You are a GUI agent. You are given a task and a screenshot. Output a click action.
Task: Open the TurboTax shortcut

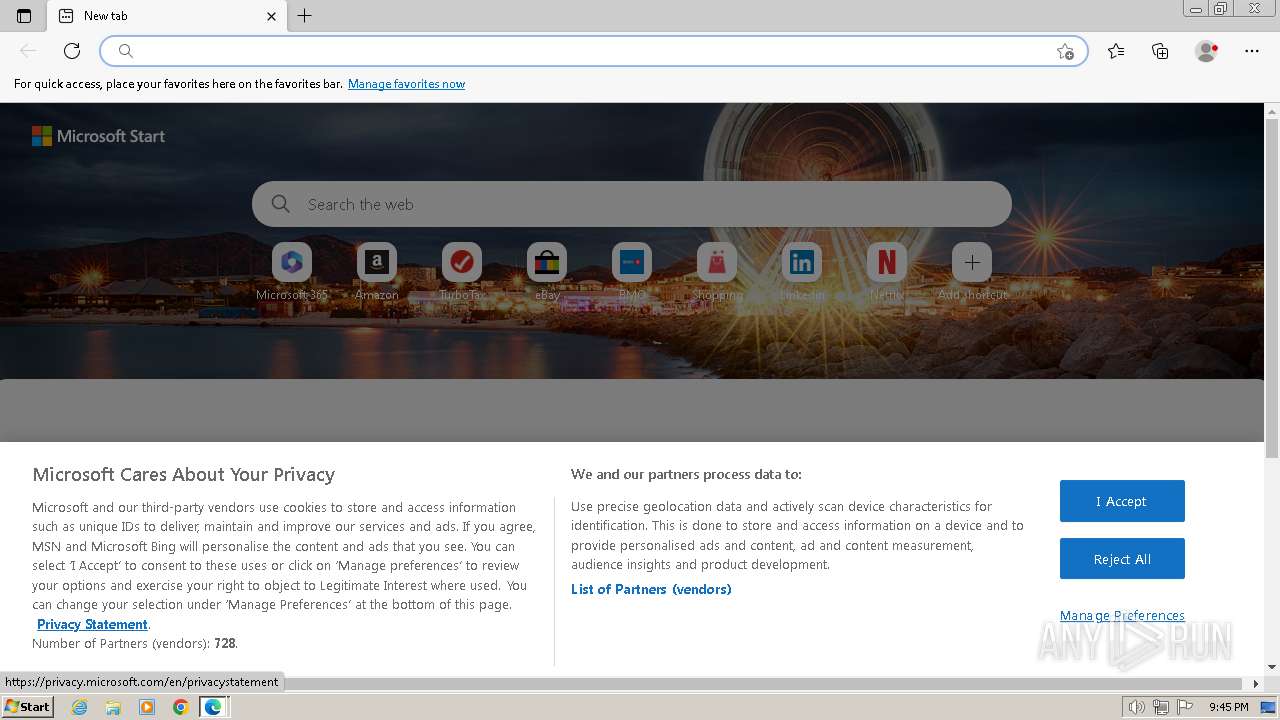(462, 272)
